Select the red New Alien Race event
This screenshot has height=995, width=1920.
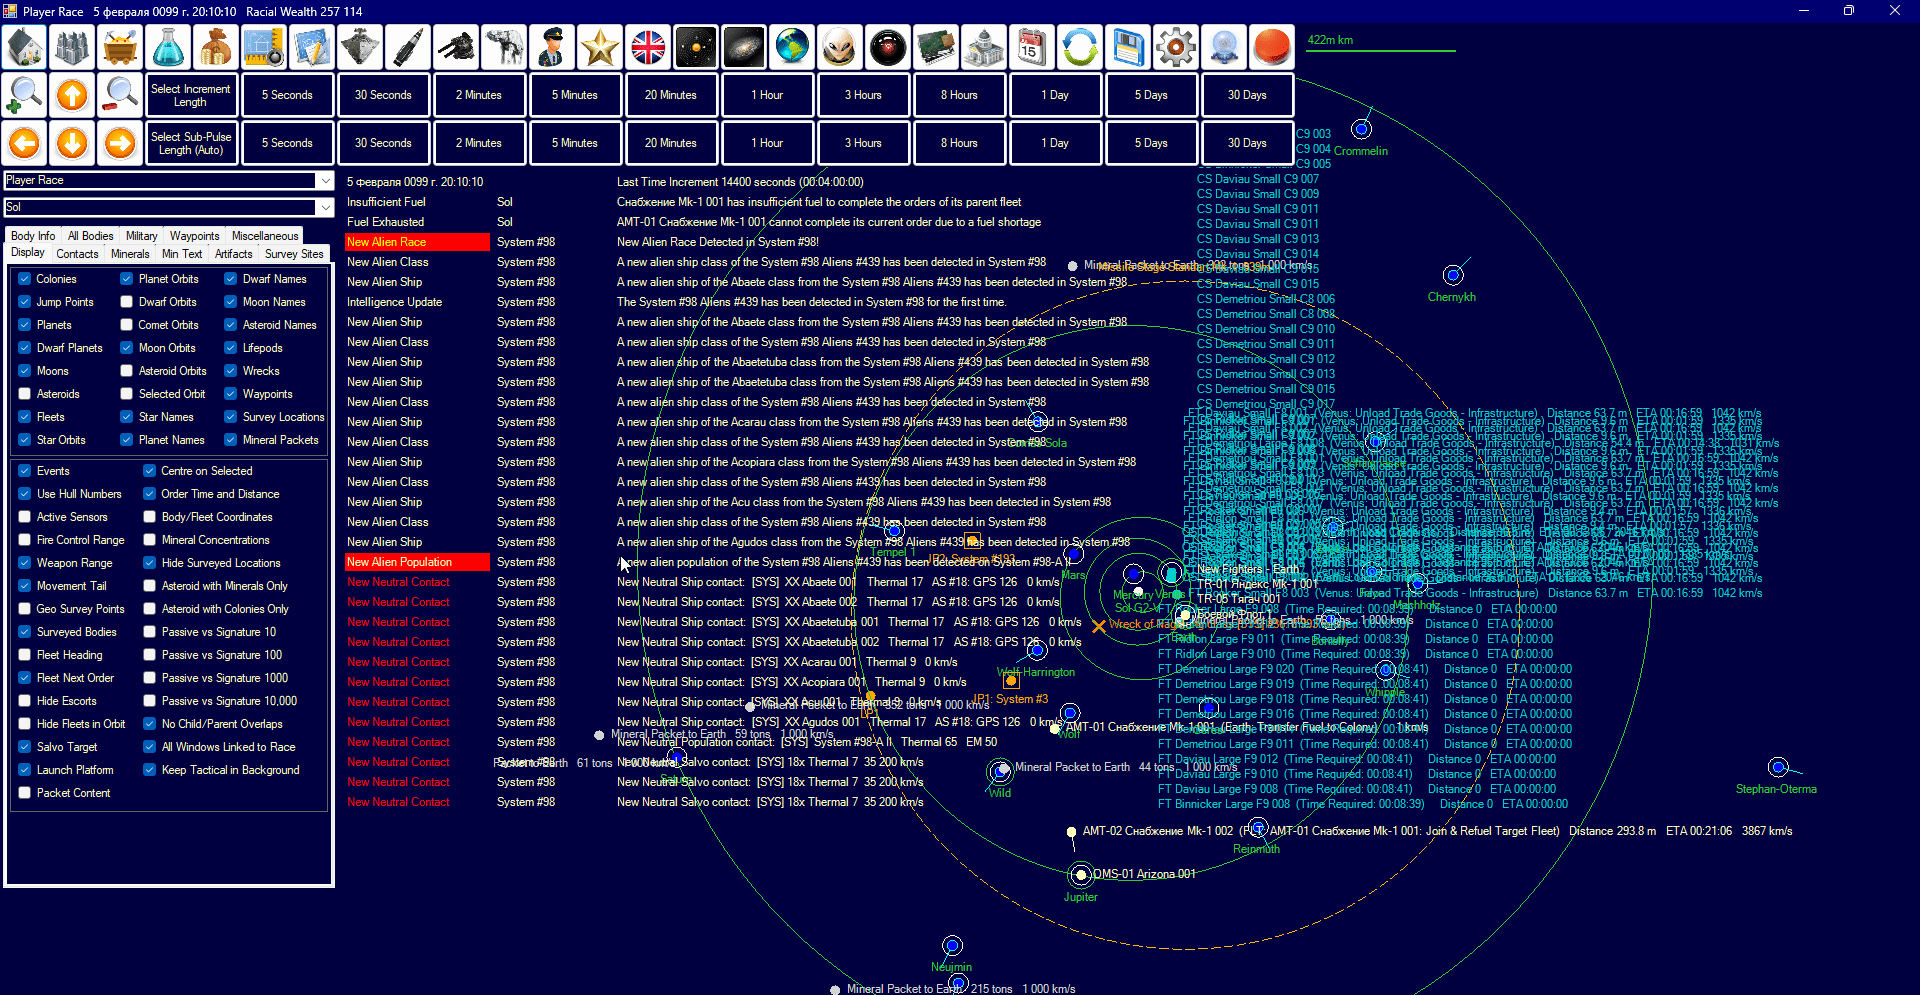(416, 242)
